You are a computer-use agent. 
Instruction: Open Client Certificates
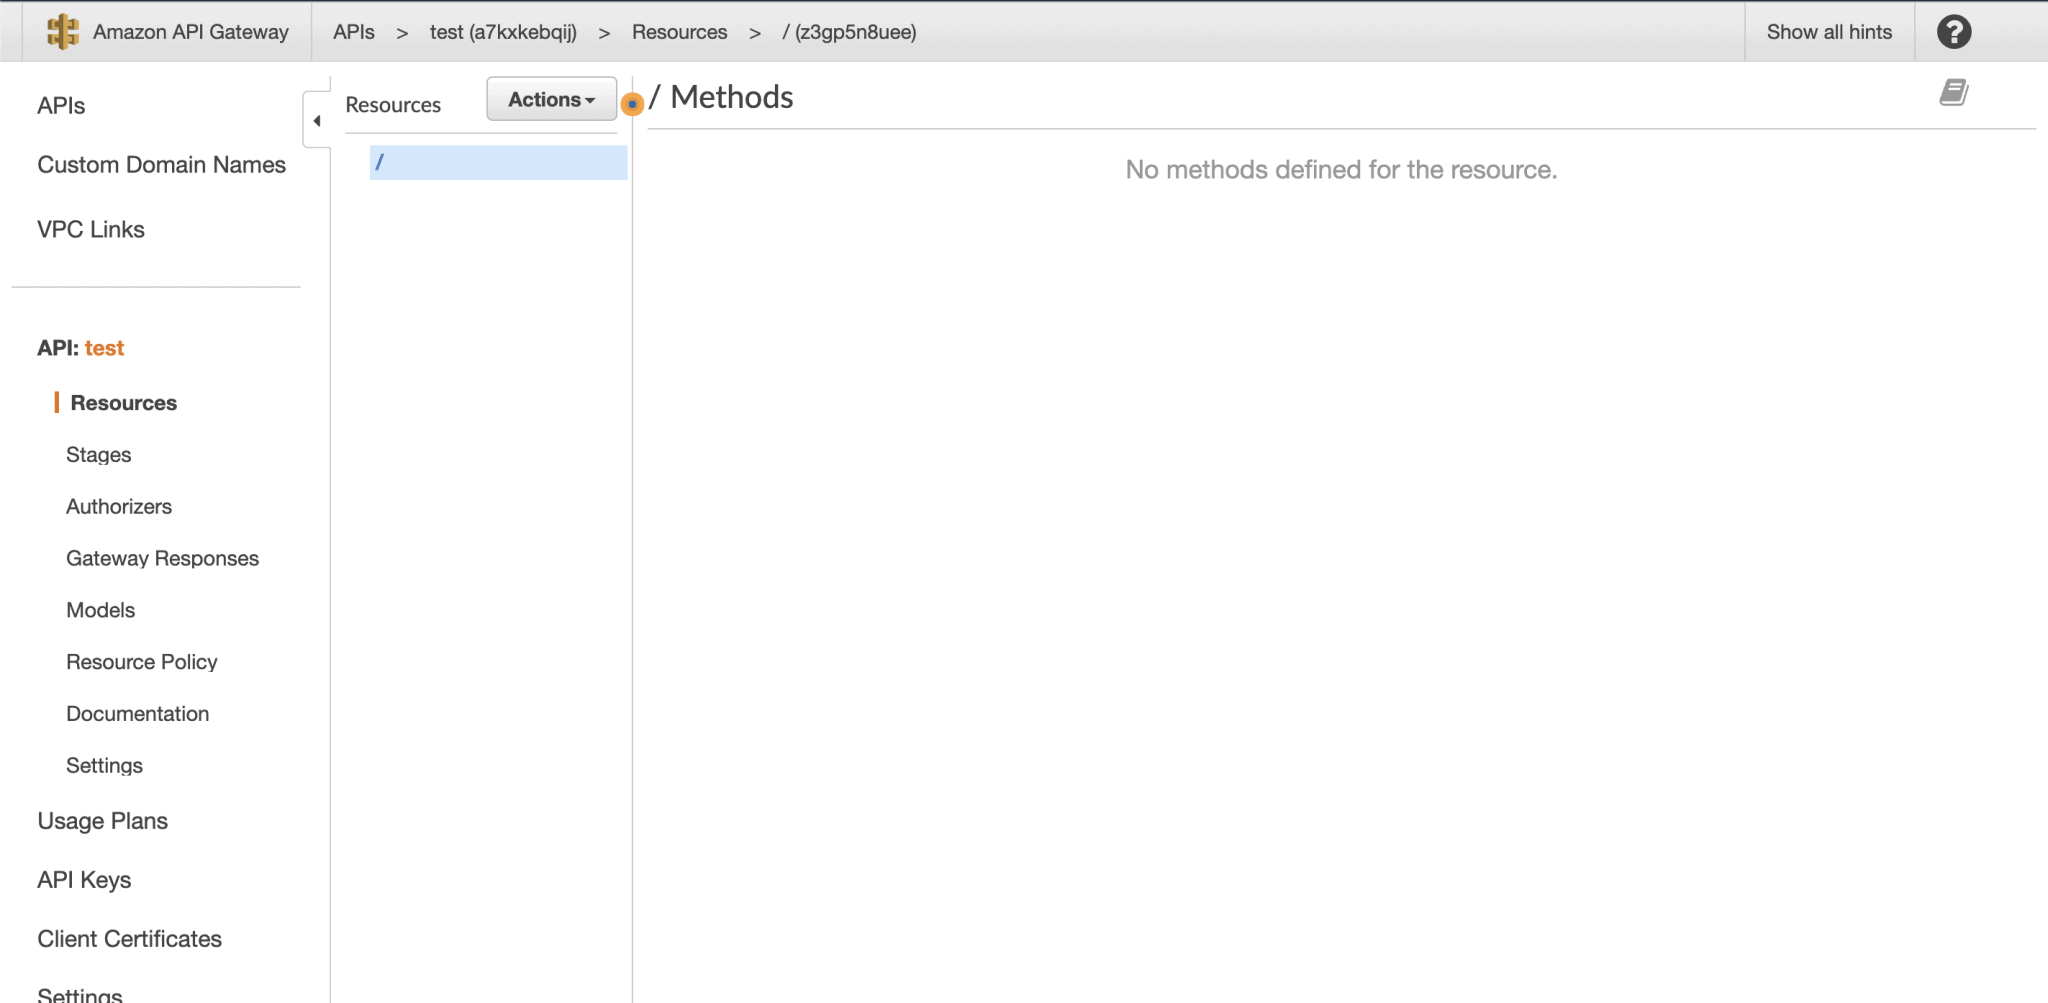tap(129, 938)
